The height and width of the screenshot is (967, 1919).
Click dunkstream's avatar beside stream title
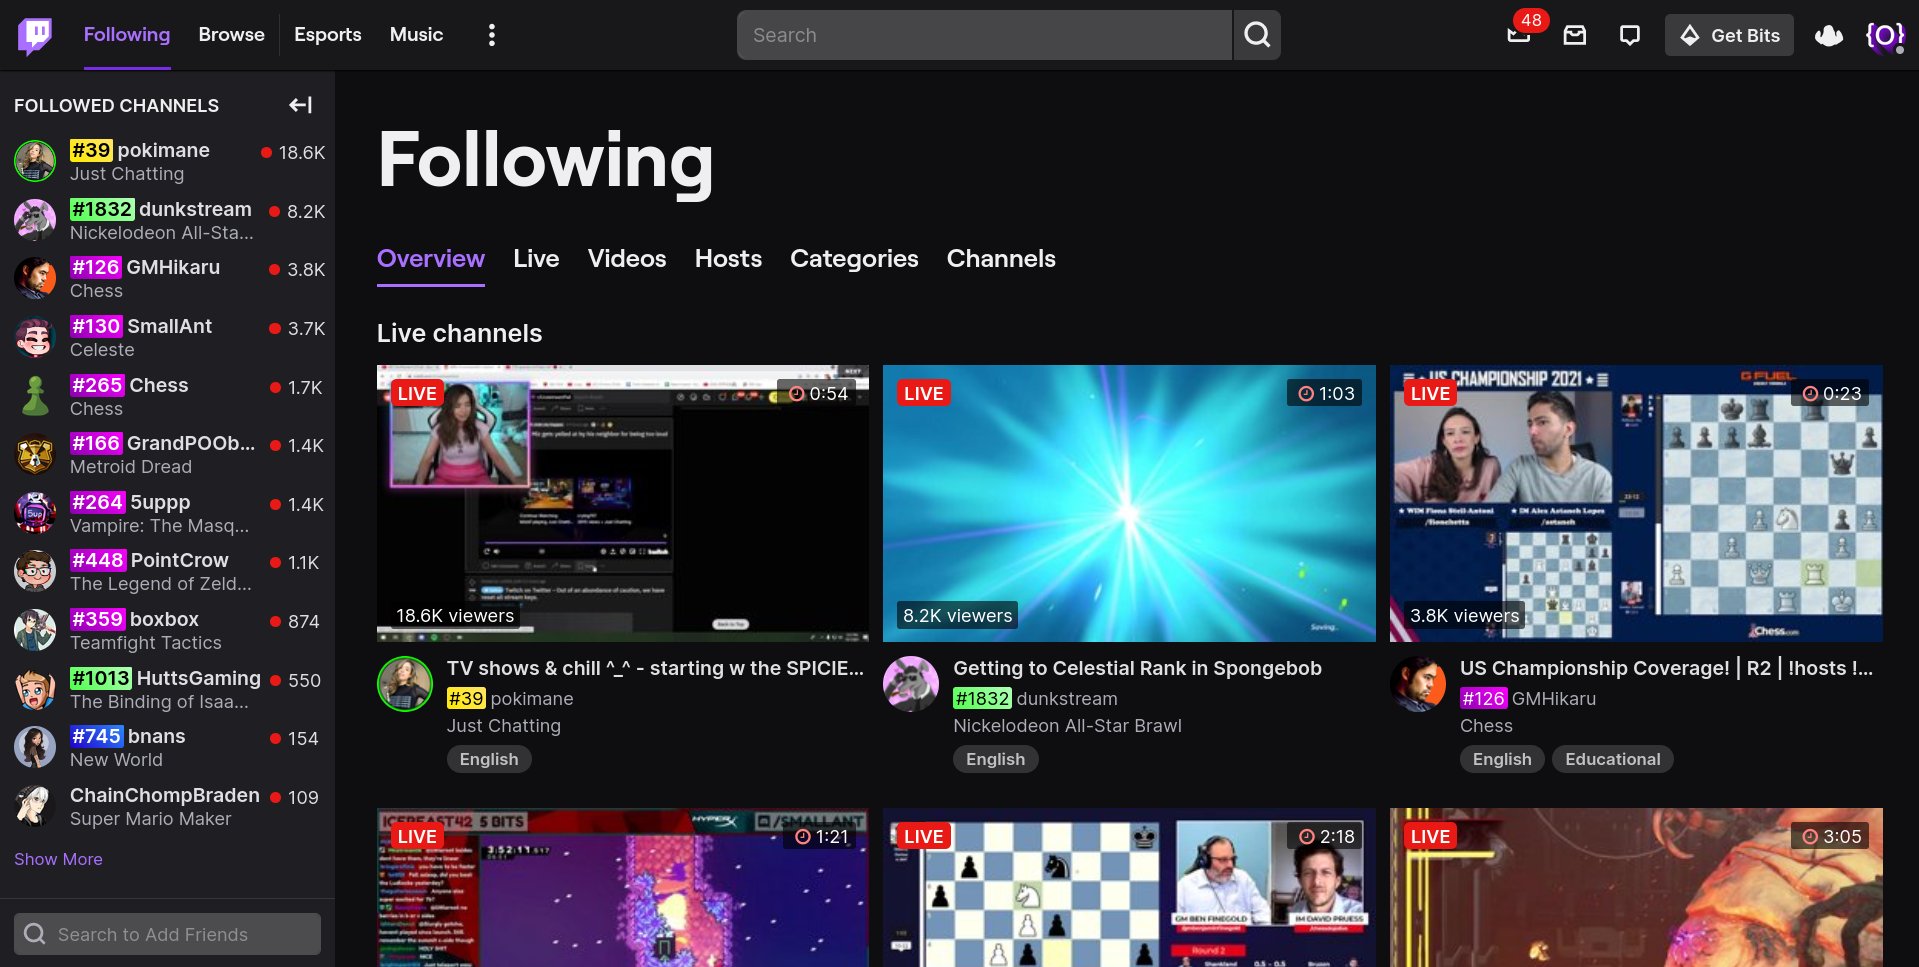[x=911, y=684]
